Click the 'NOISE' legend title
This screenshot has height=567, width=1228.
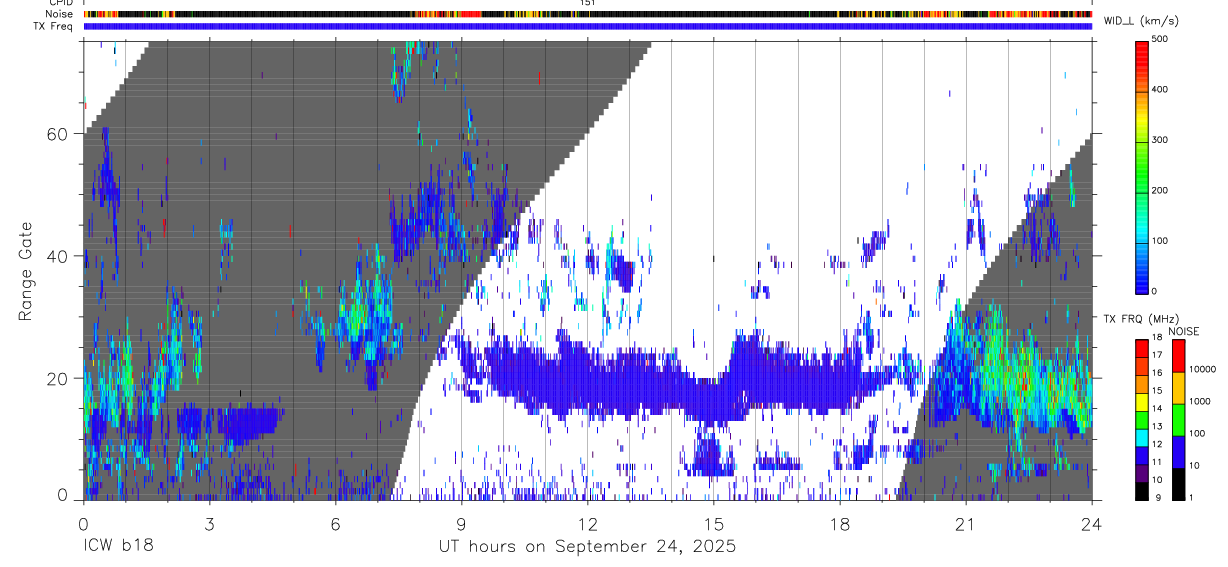coord(1184,331)
